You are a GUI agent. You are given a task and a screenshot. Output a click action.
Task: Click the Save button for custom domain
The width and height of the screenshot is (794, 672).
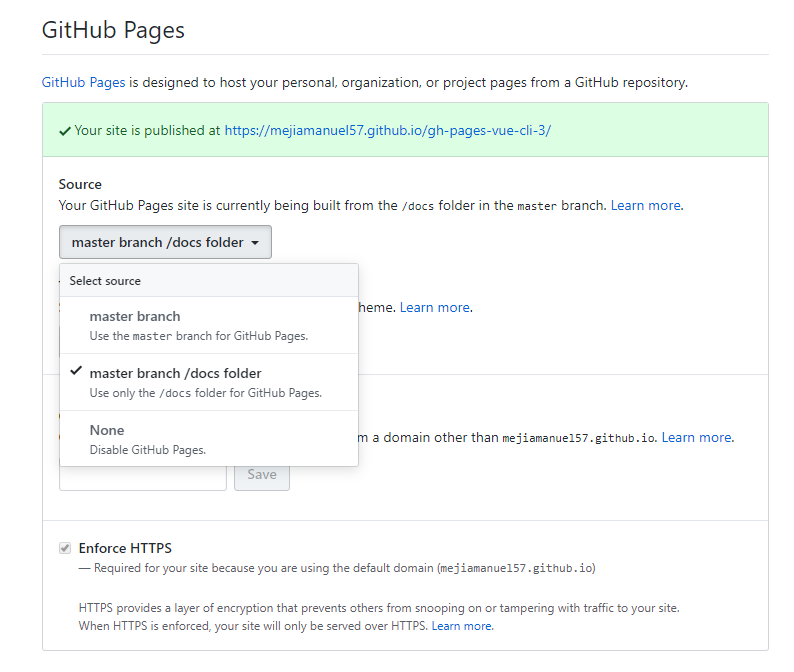point(262,477)
